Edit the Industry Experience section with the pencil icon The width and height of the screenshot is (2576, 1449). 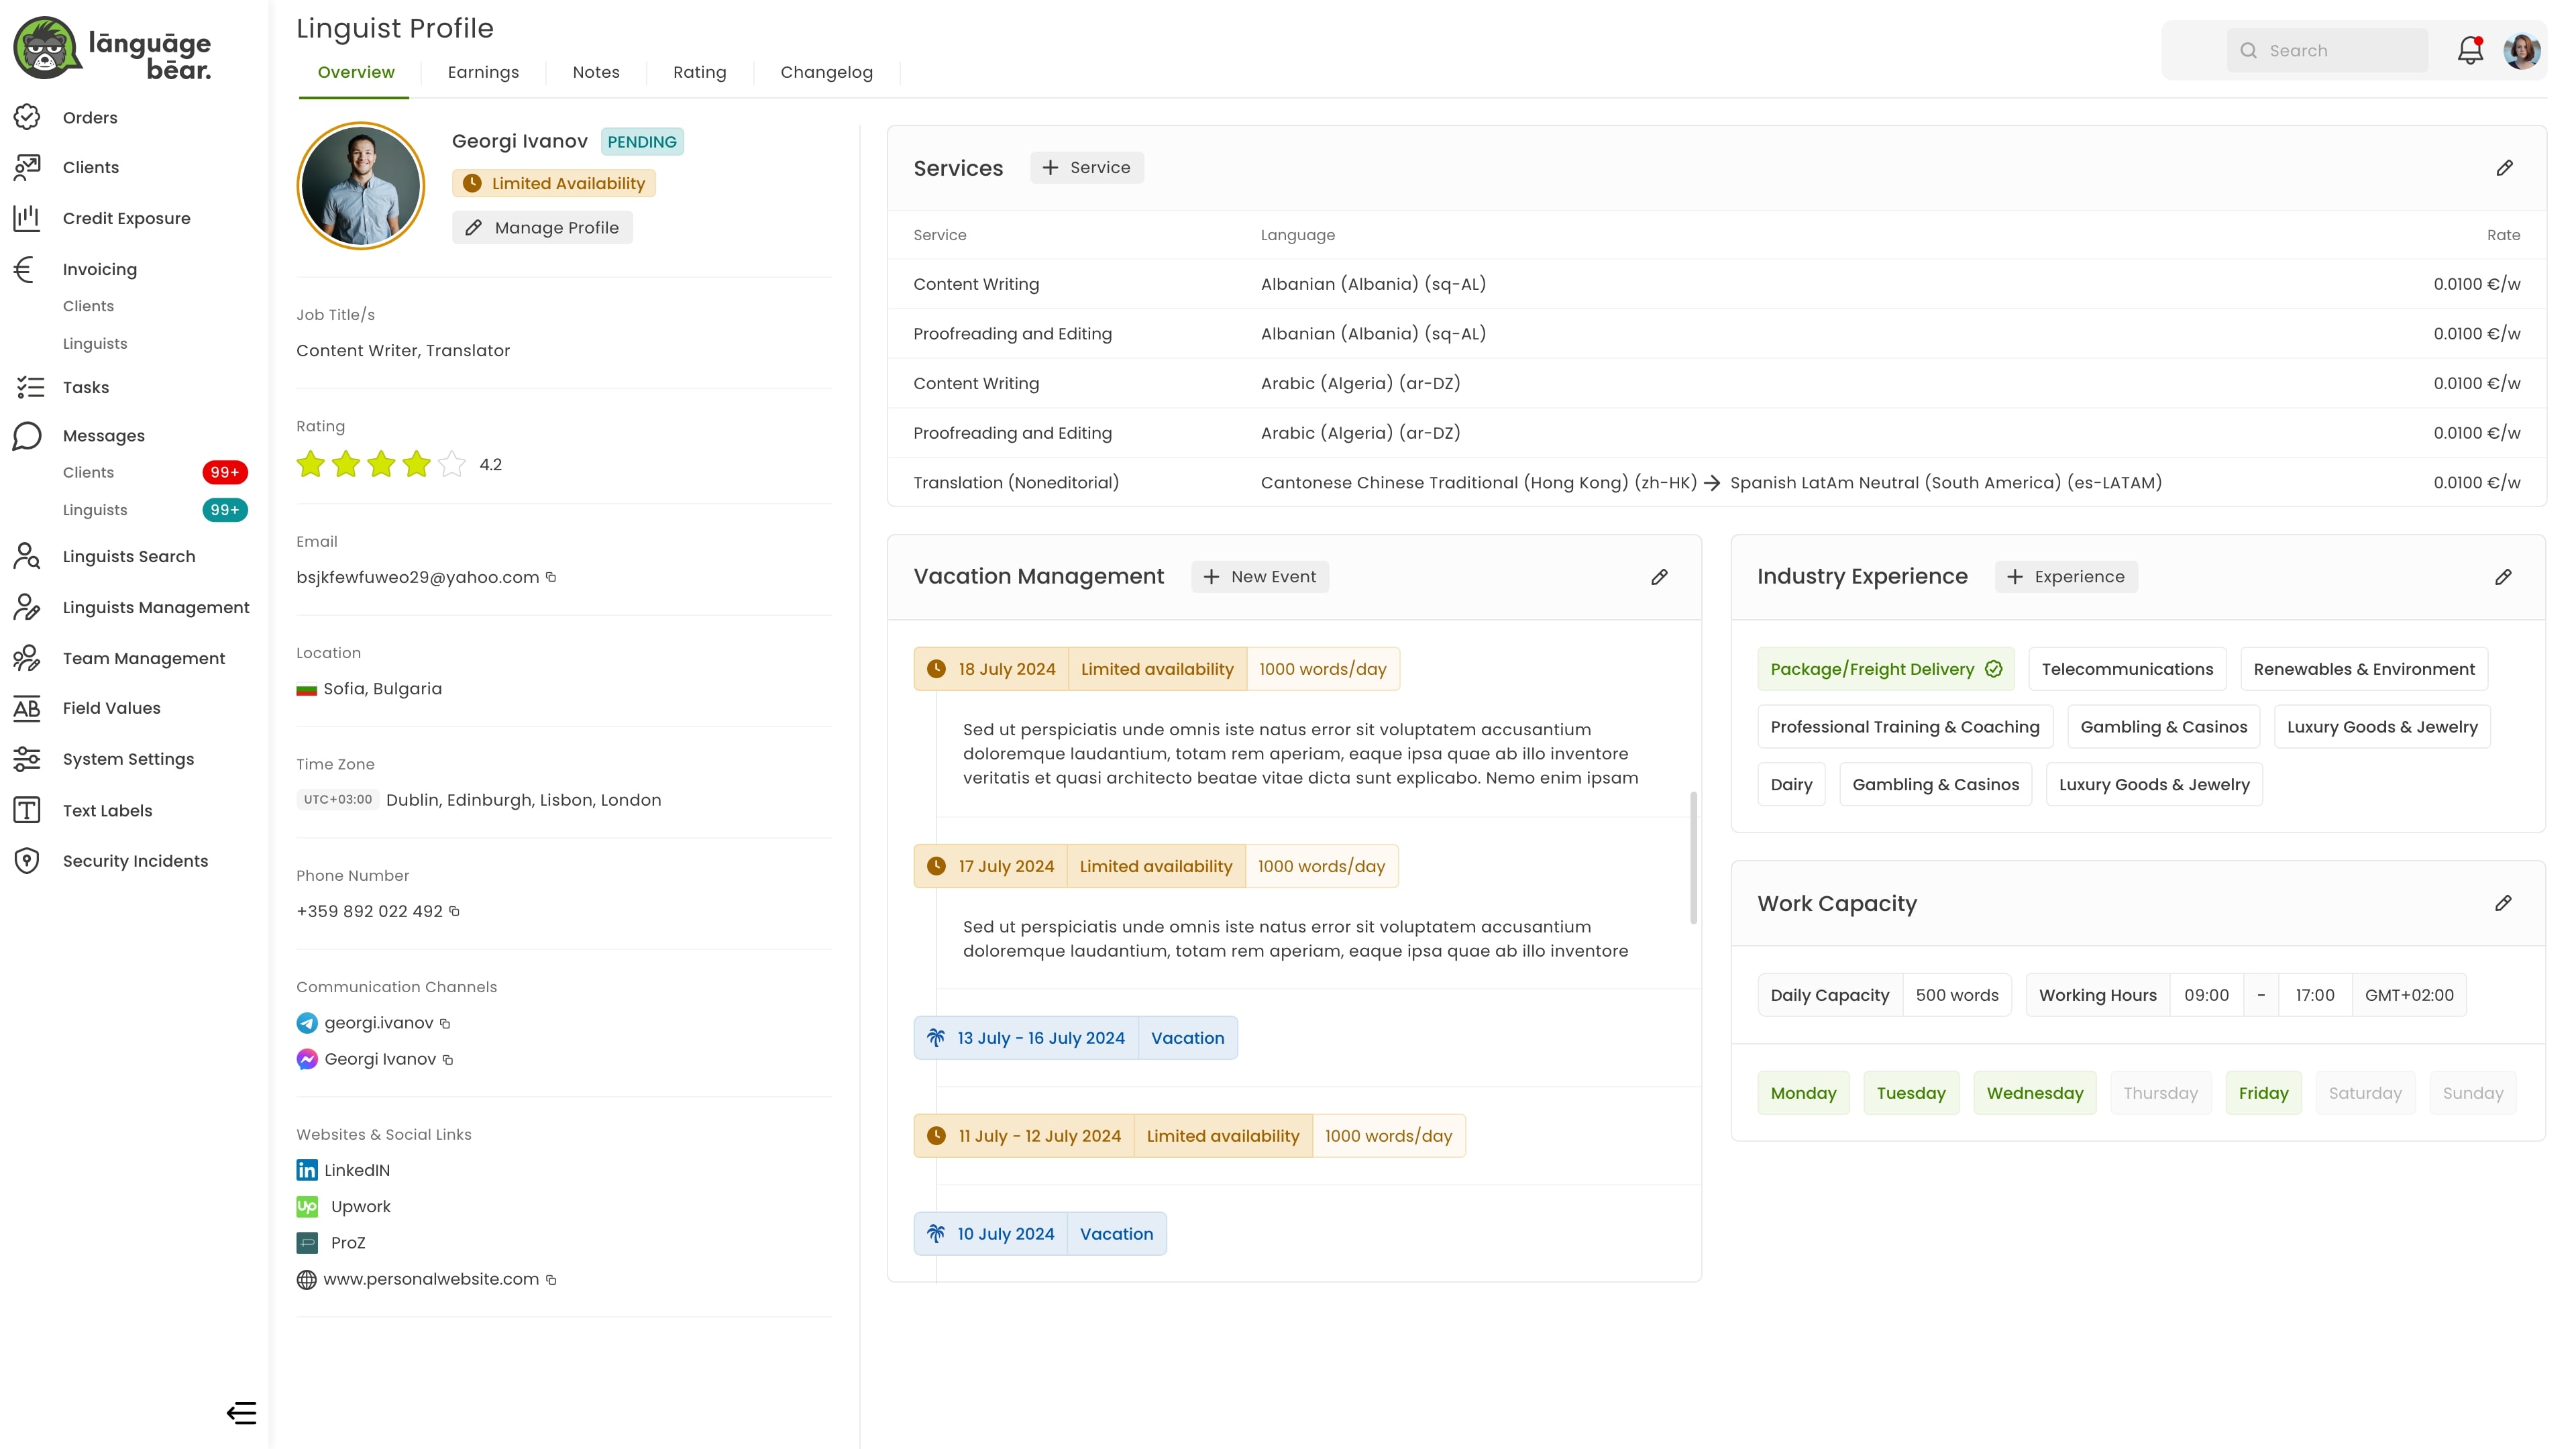pyautogui.click(x=2503, y=577)
